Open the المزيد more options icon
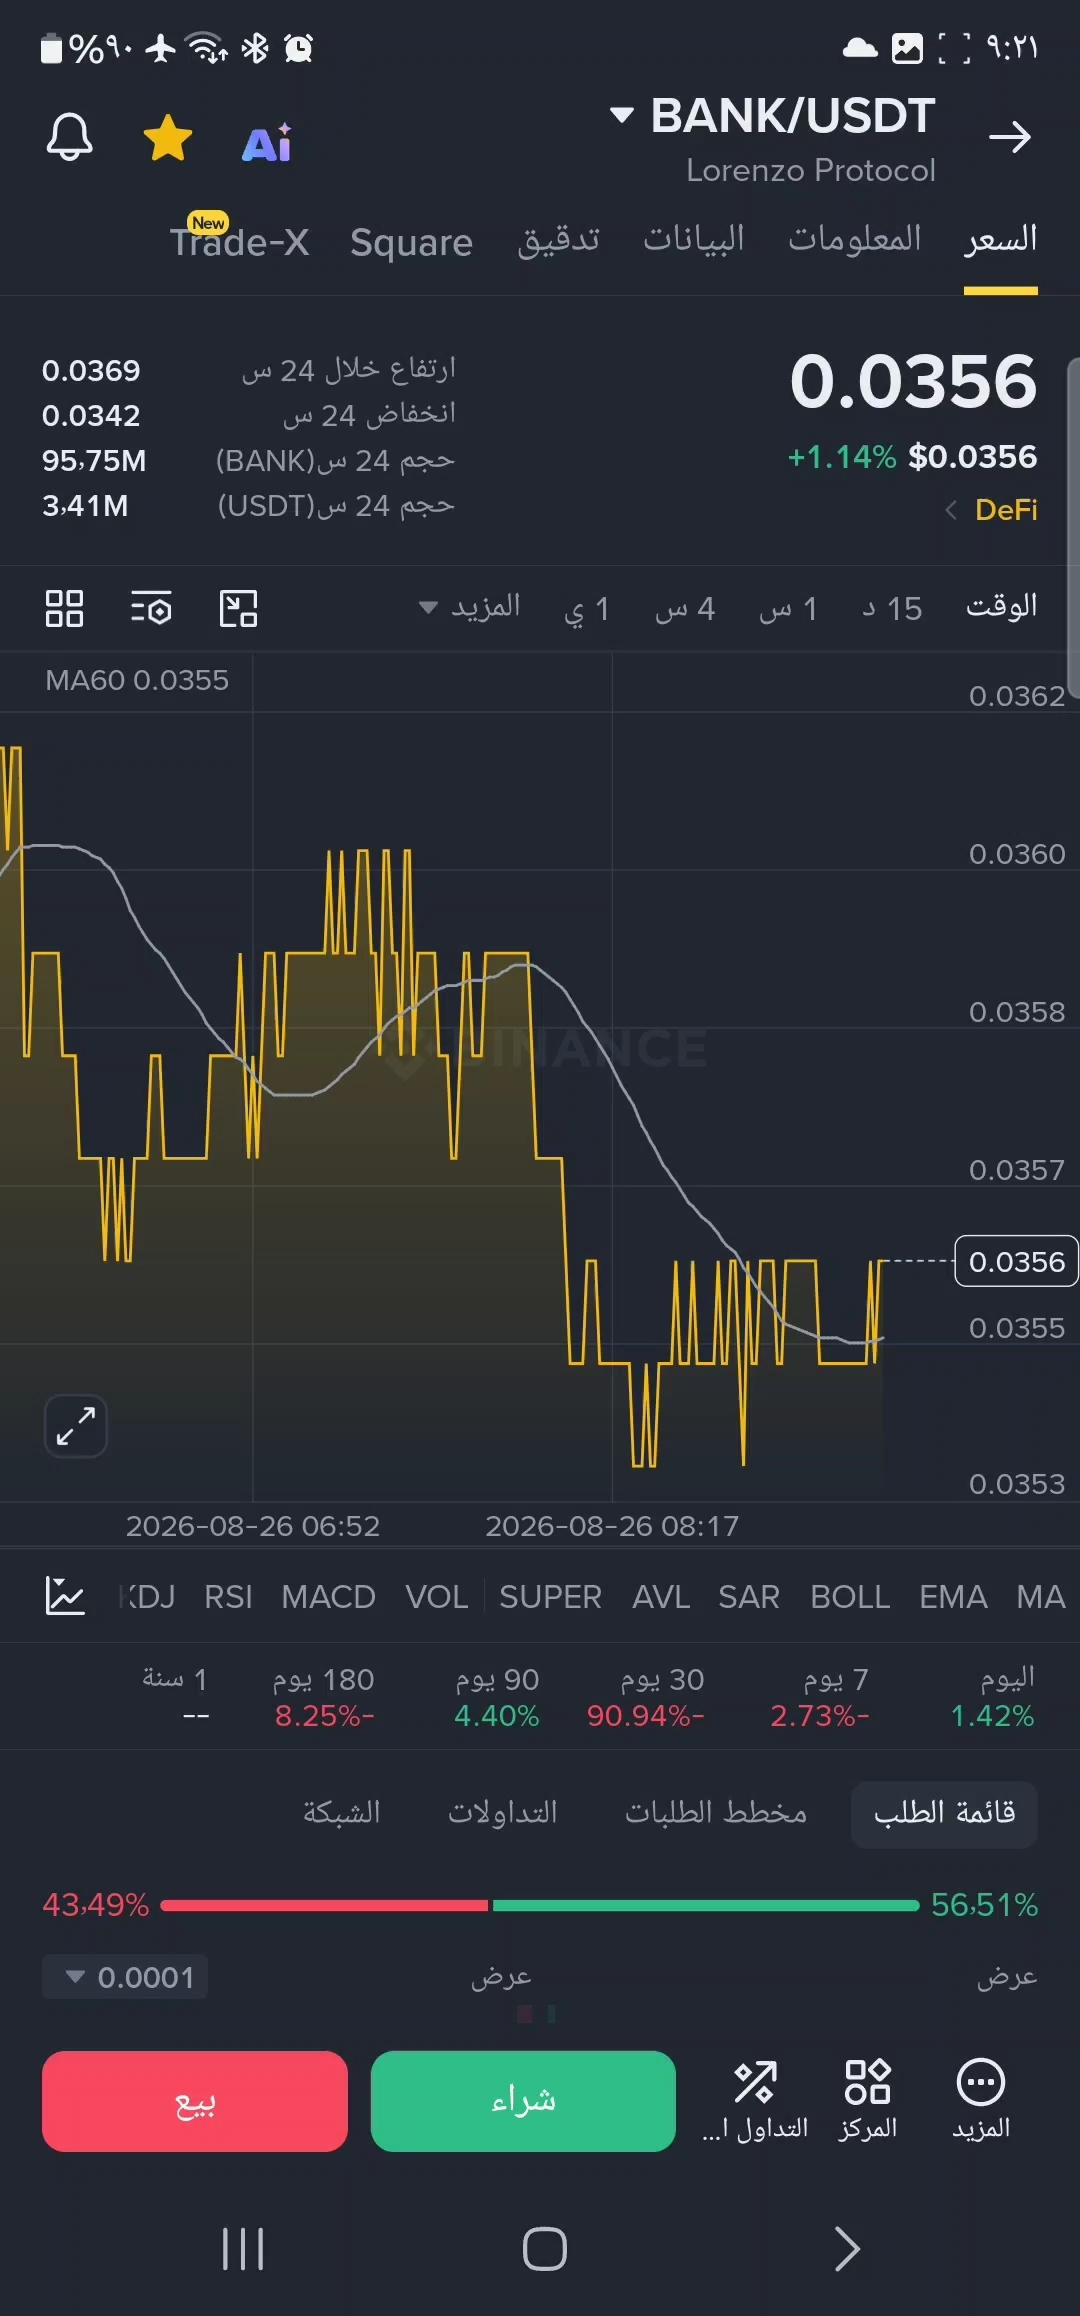This screenshot has width=1080, height=2316. (x=981, y=2099)
